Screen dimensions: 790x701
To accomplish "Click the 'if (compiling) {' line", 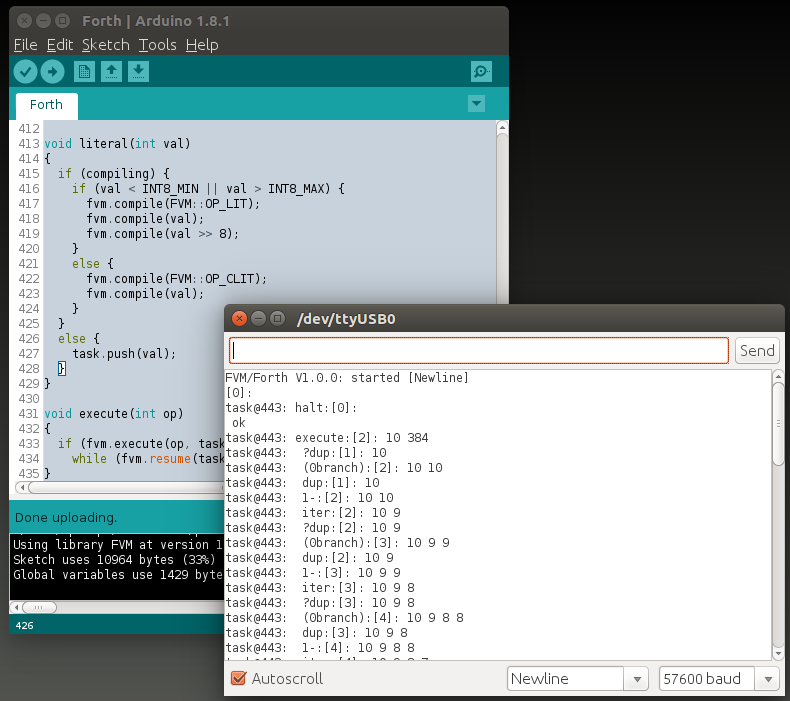I will point(114,174).
